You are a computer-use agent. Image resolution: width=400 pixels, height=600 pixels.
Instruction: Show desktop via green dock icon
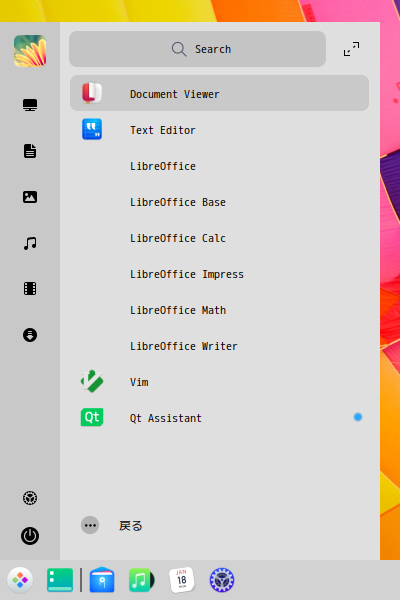pyautogui.click(x=60, y=580)
